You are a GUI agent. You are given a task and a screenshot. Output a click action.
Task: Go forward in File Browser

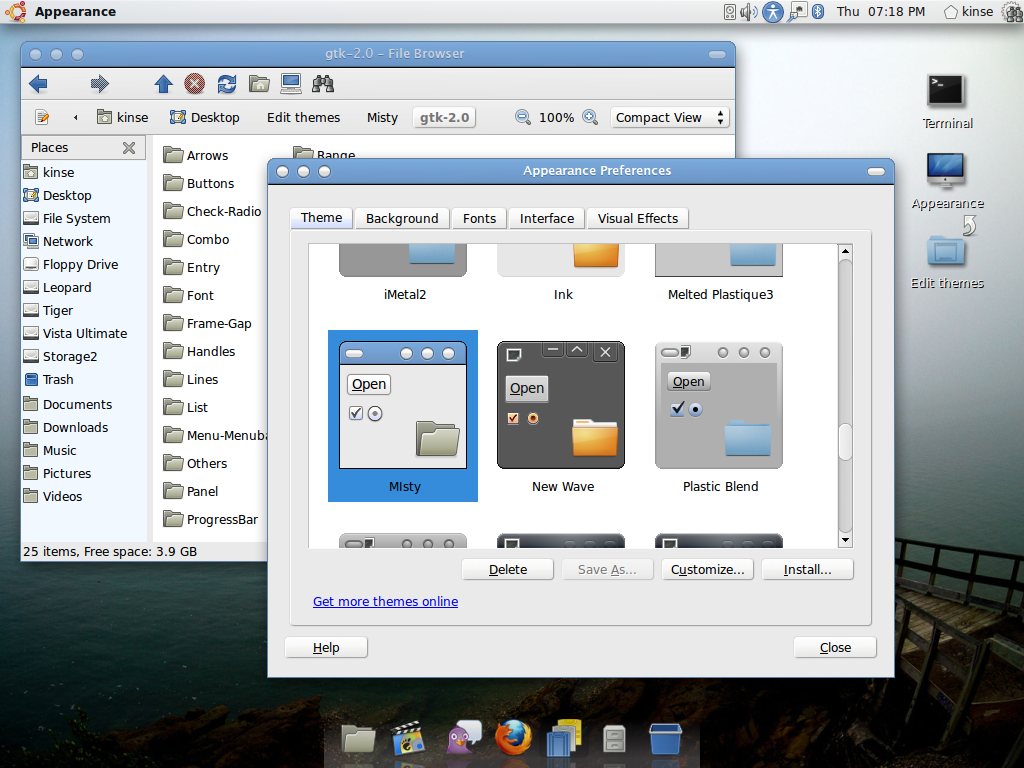coord(99,84)
